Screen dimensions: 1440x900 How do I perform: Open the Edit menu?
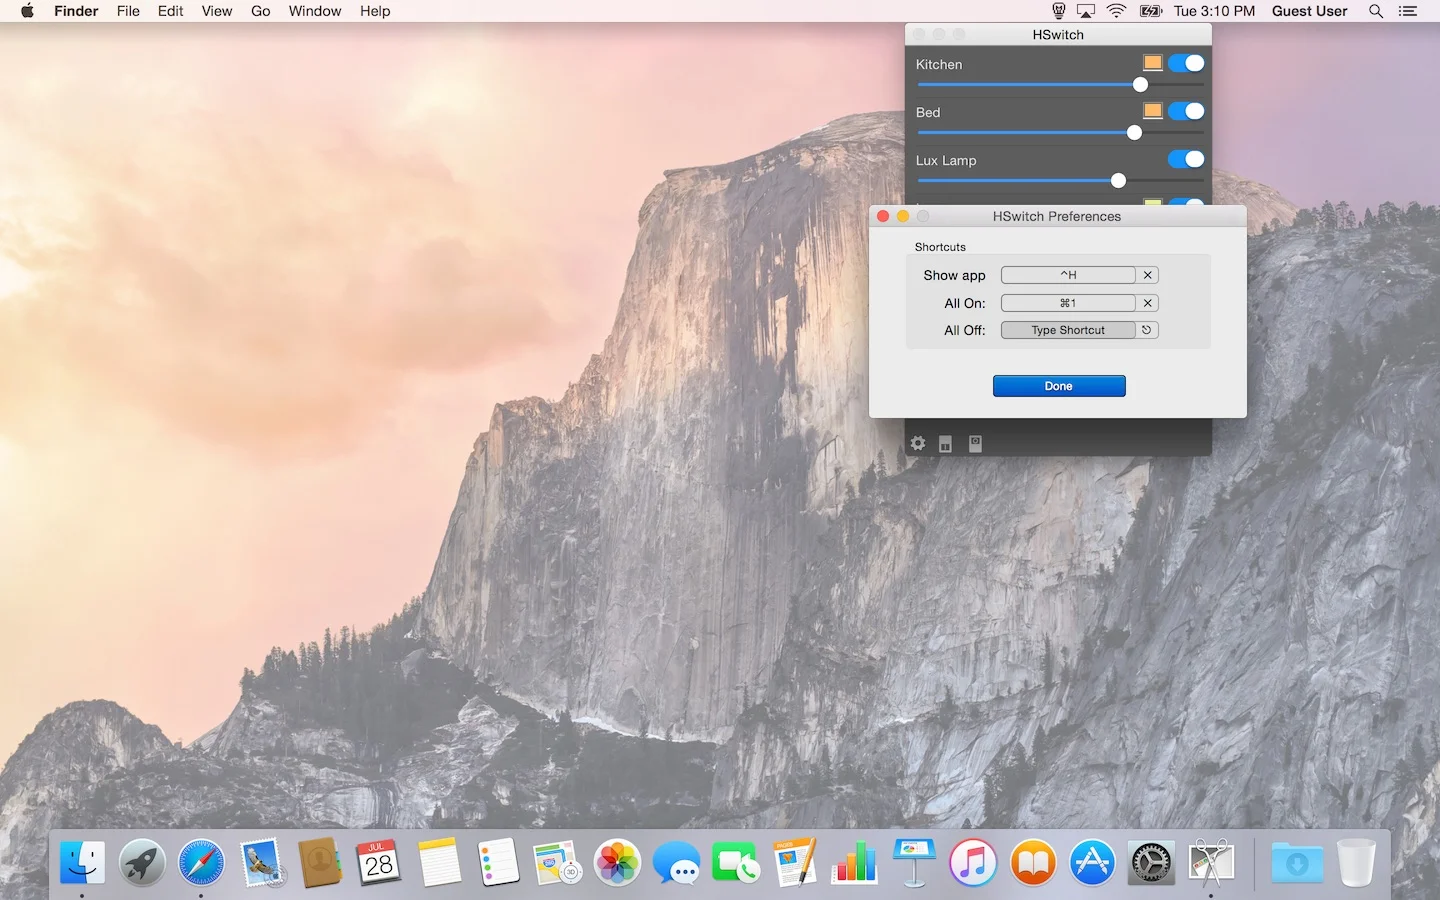[171, 11]
